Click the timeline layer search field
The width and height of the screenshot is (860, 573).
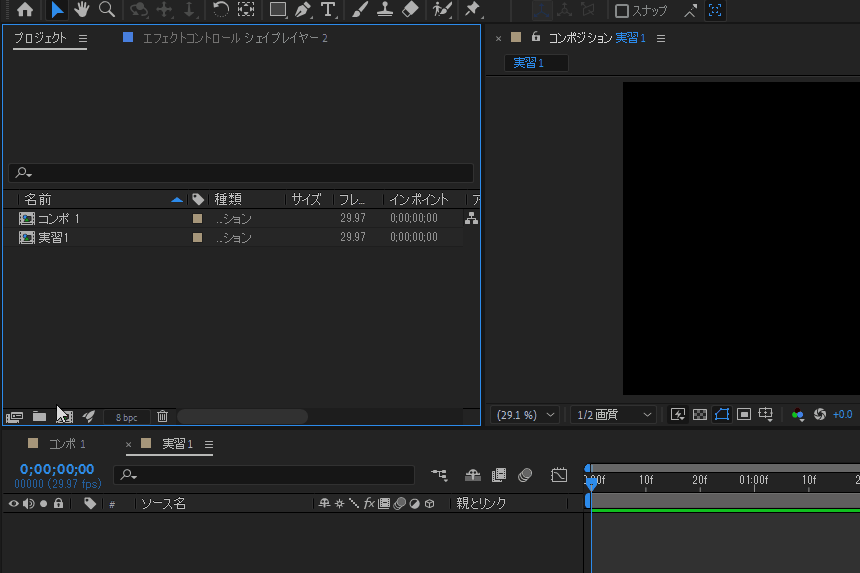(264, 475)
